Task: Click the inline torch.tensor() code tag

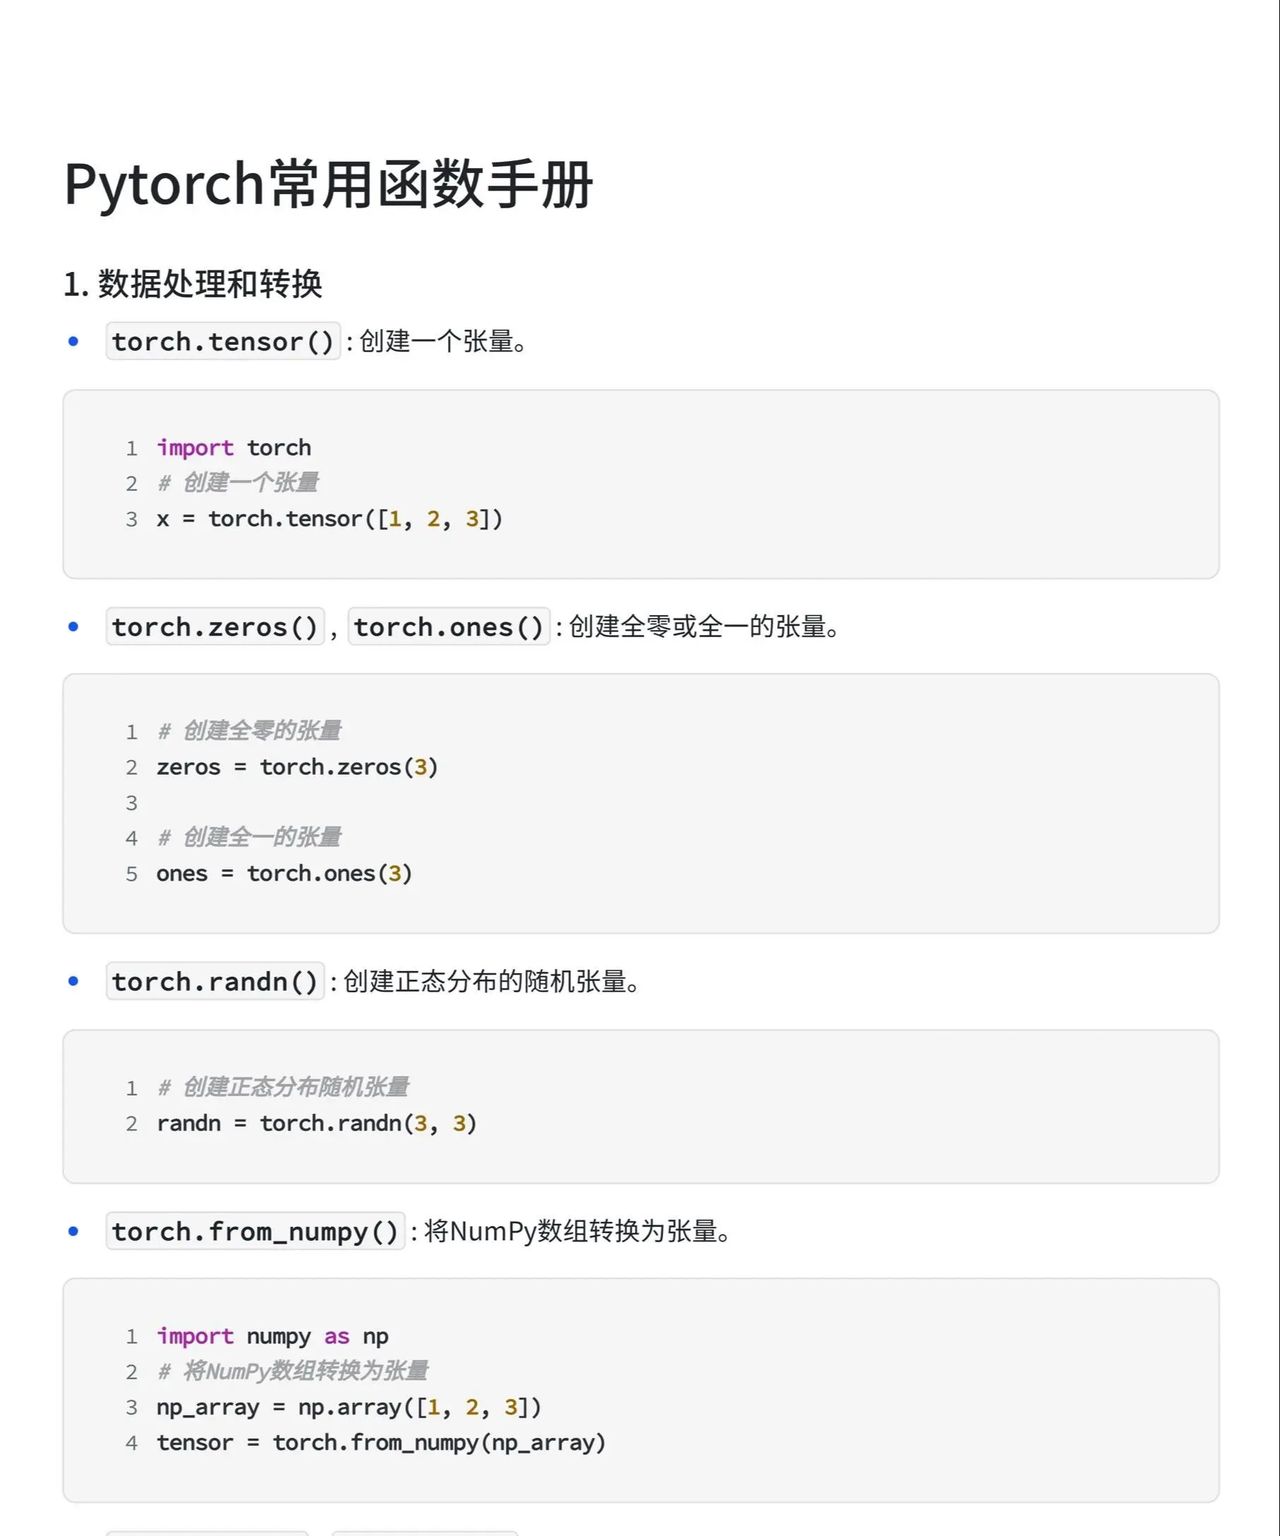Action: (223, 342)
